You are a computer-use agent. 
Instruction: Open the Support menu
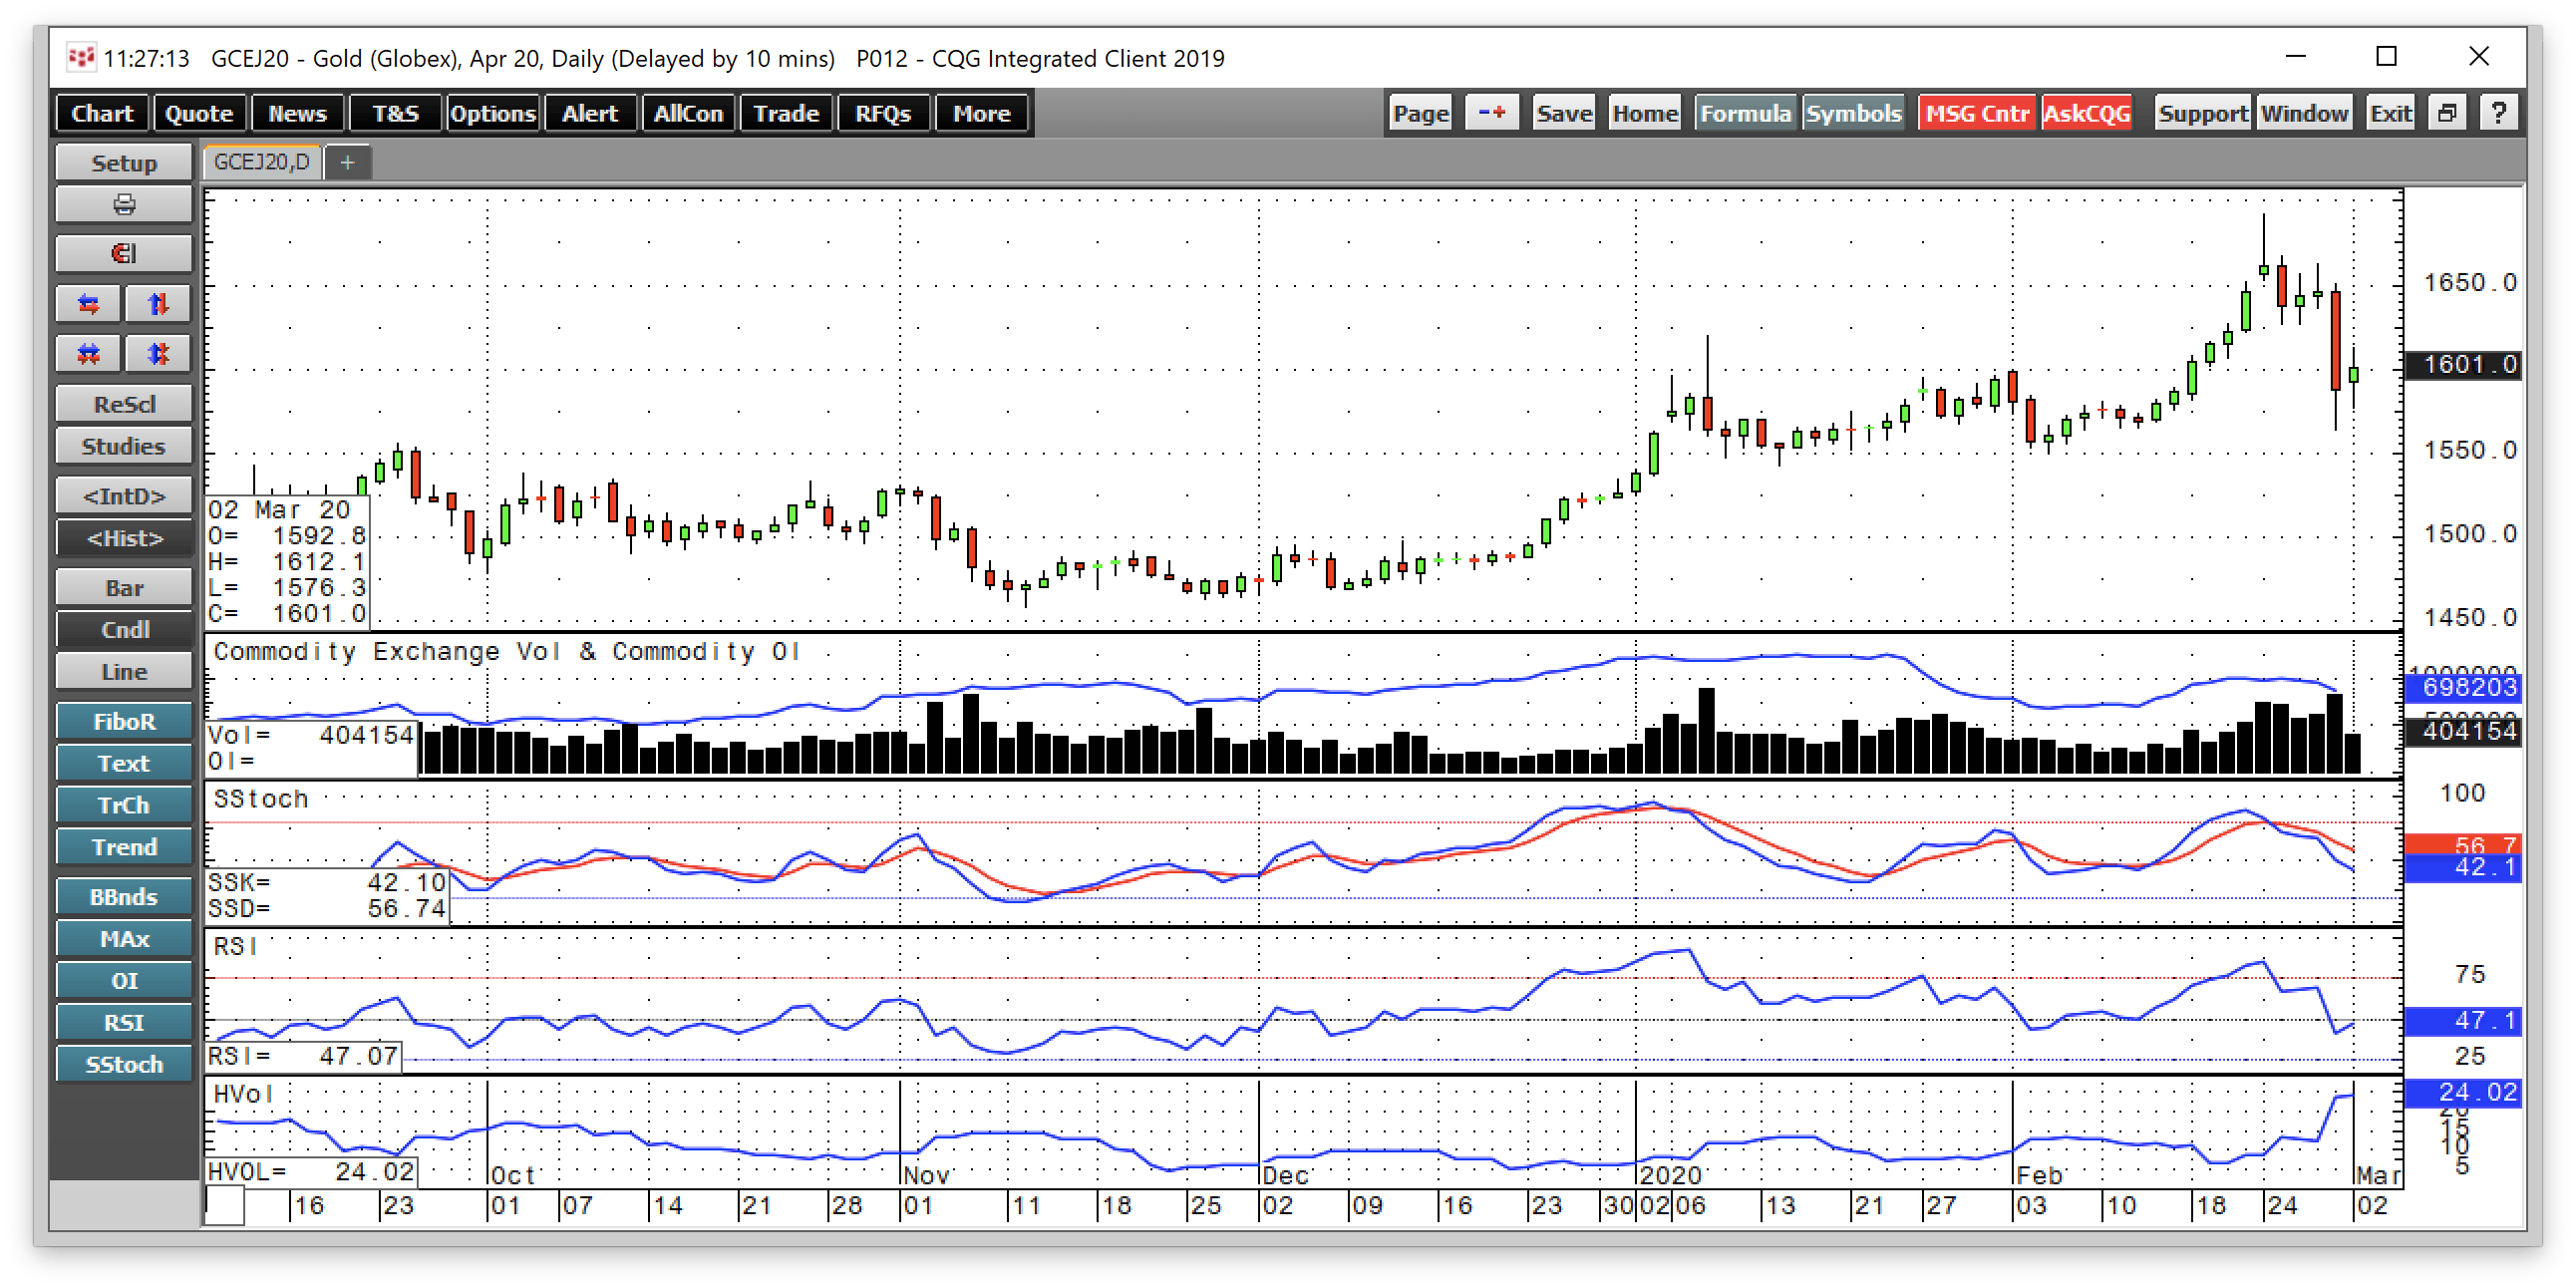pos(2203,113)
